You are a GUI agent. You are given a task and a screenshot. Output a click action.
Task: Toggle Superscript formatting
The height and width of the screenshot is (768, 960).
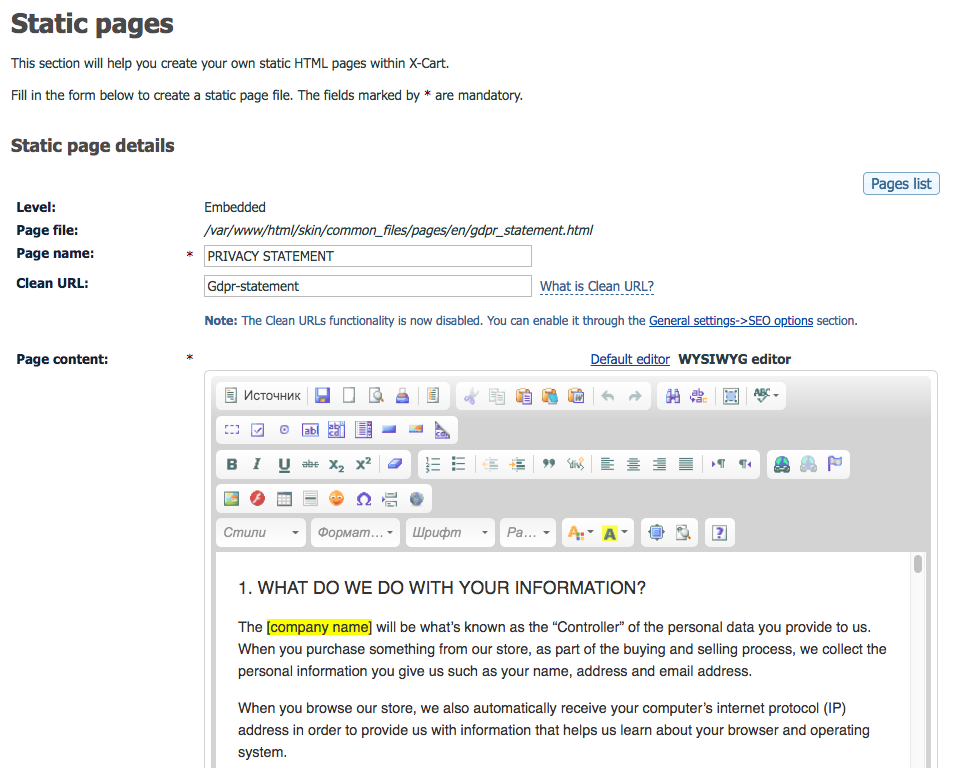point(363,464)
